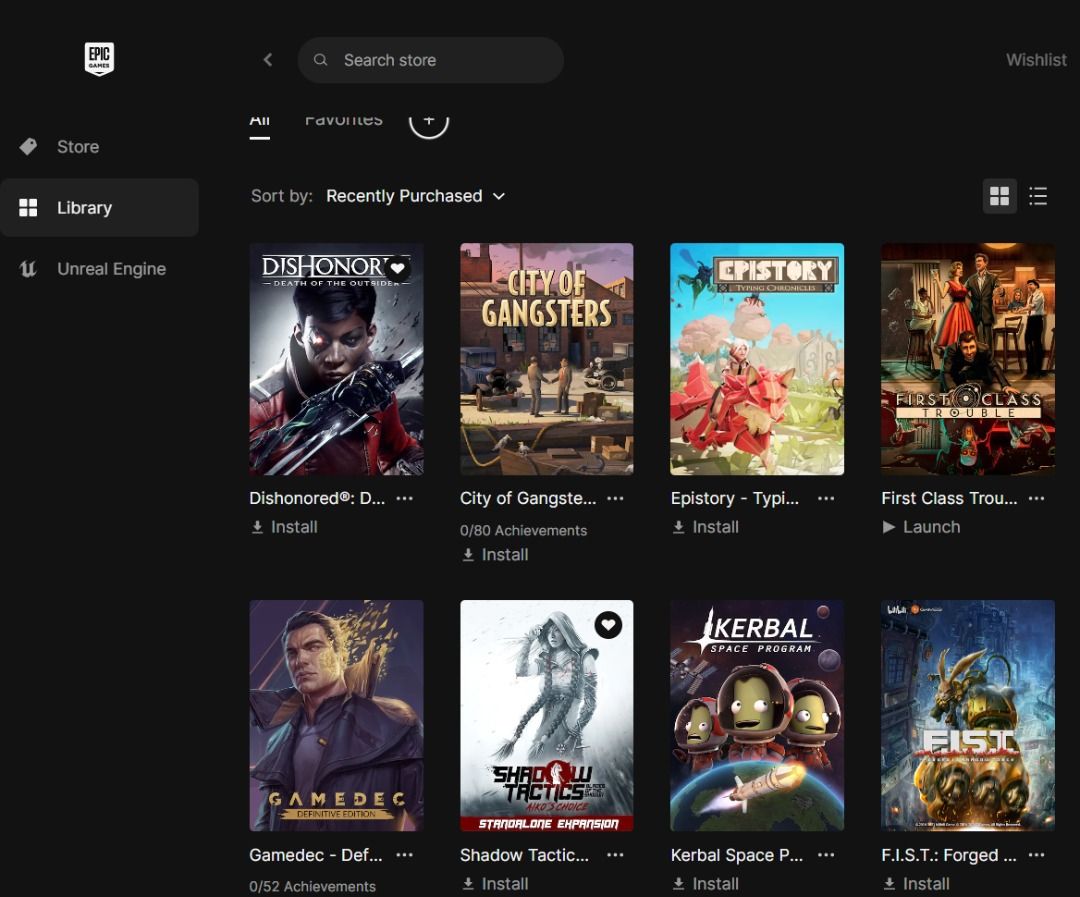
Task: Open First Class Trouble three-dot menu
Action: tap(1037, 498)
